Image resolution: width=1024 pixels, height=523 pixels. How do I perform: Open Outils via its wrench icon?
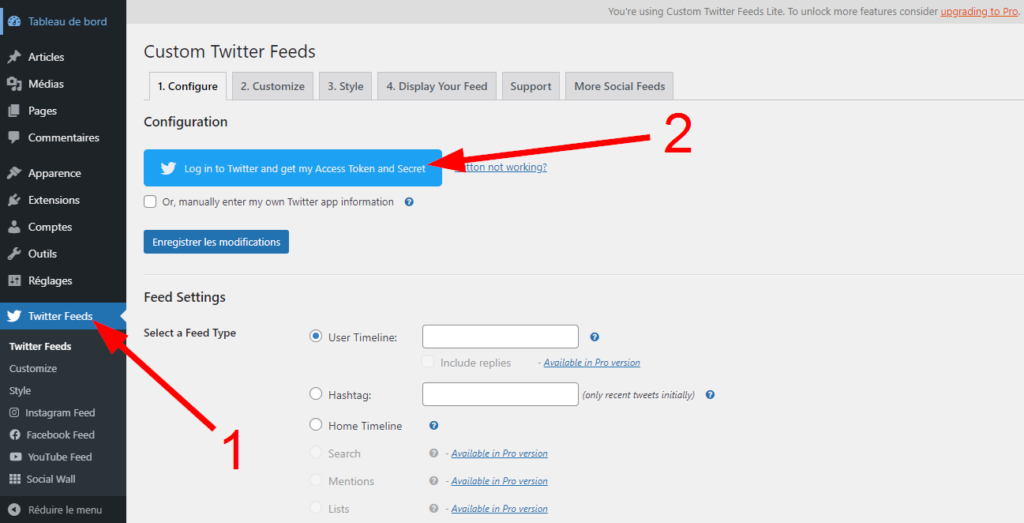[x=14, y=254]
